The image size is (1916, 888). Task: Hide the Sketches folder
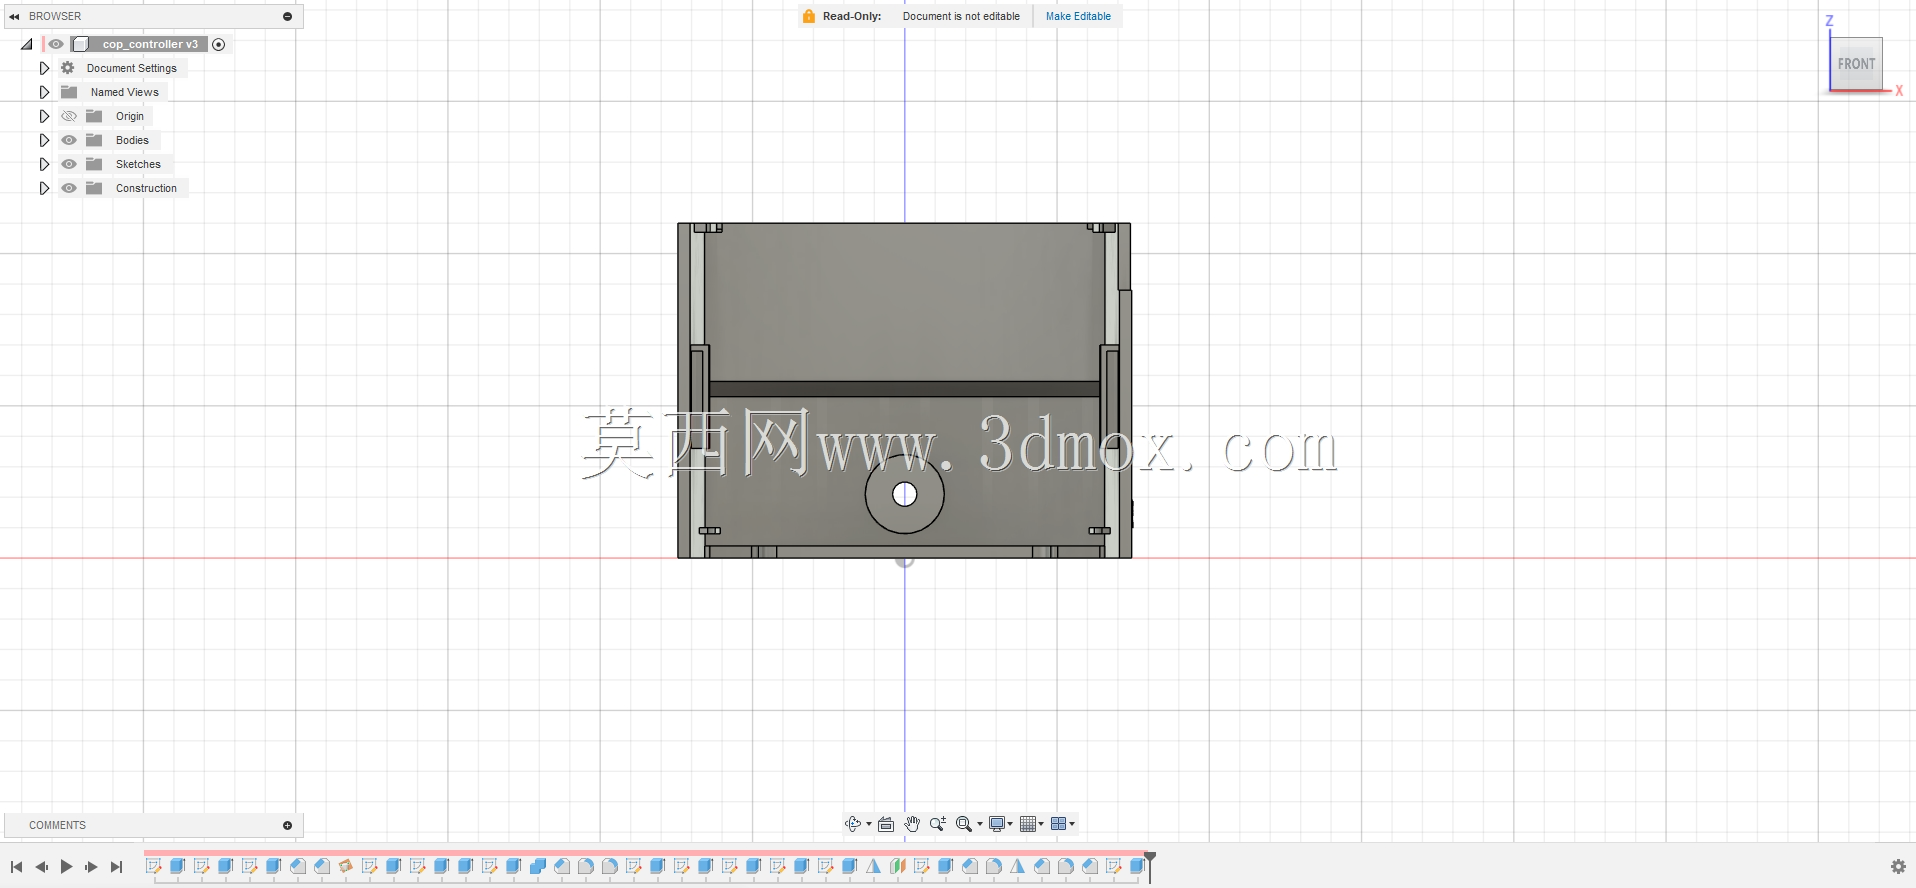[x=69, y=164]
